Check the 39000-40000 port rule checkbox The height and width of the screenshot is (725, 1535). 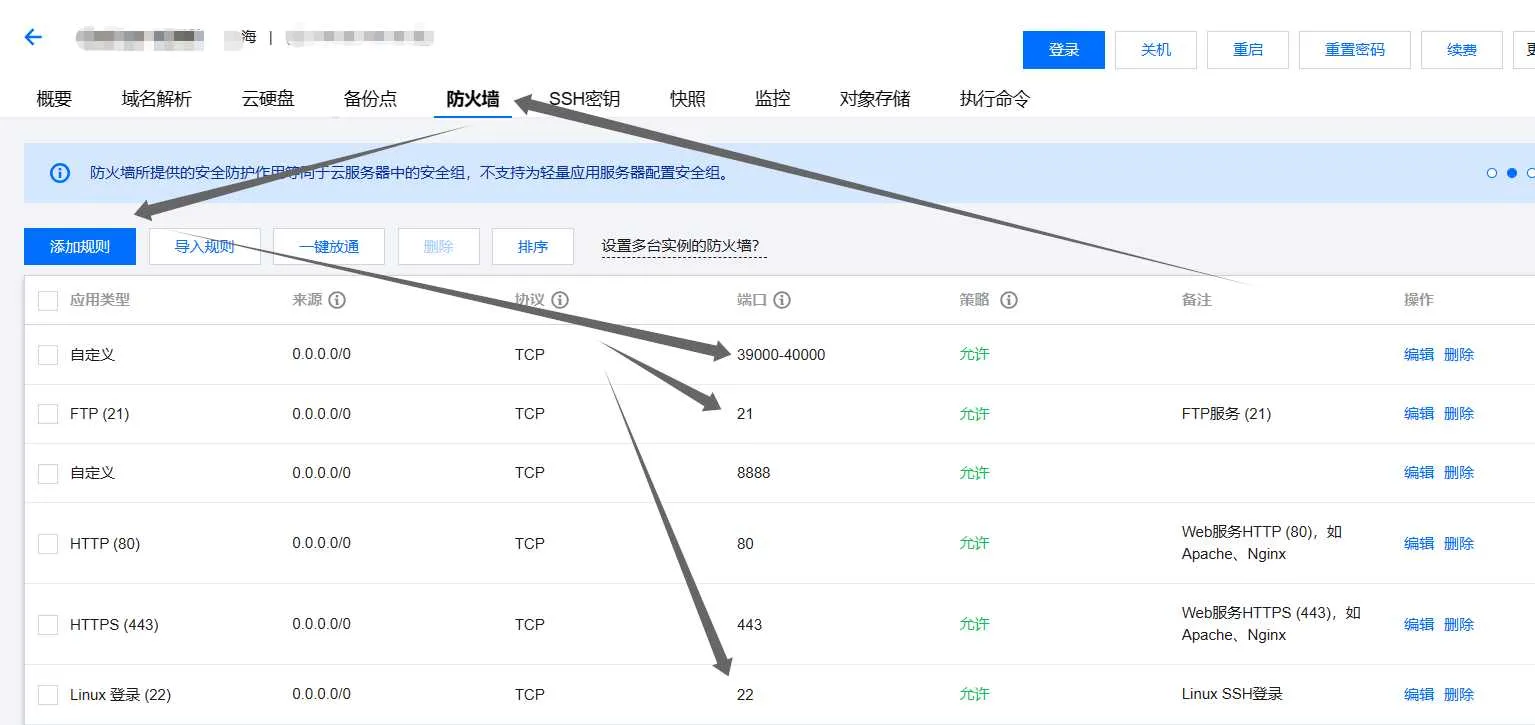(x=48, y=355)
